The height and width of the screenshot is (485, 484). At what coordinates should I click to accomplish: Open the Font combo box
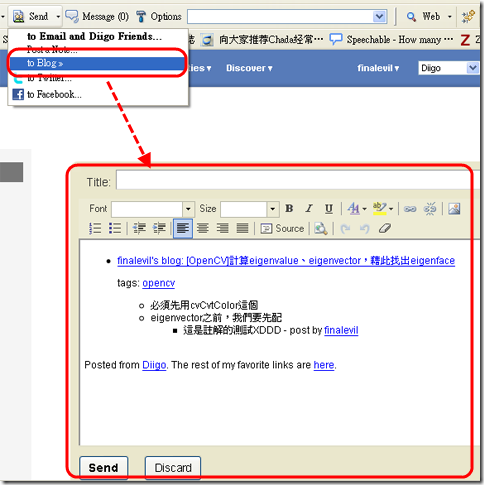tap(153, 209)
